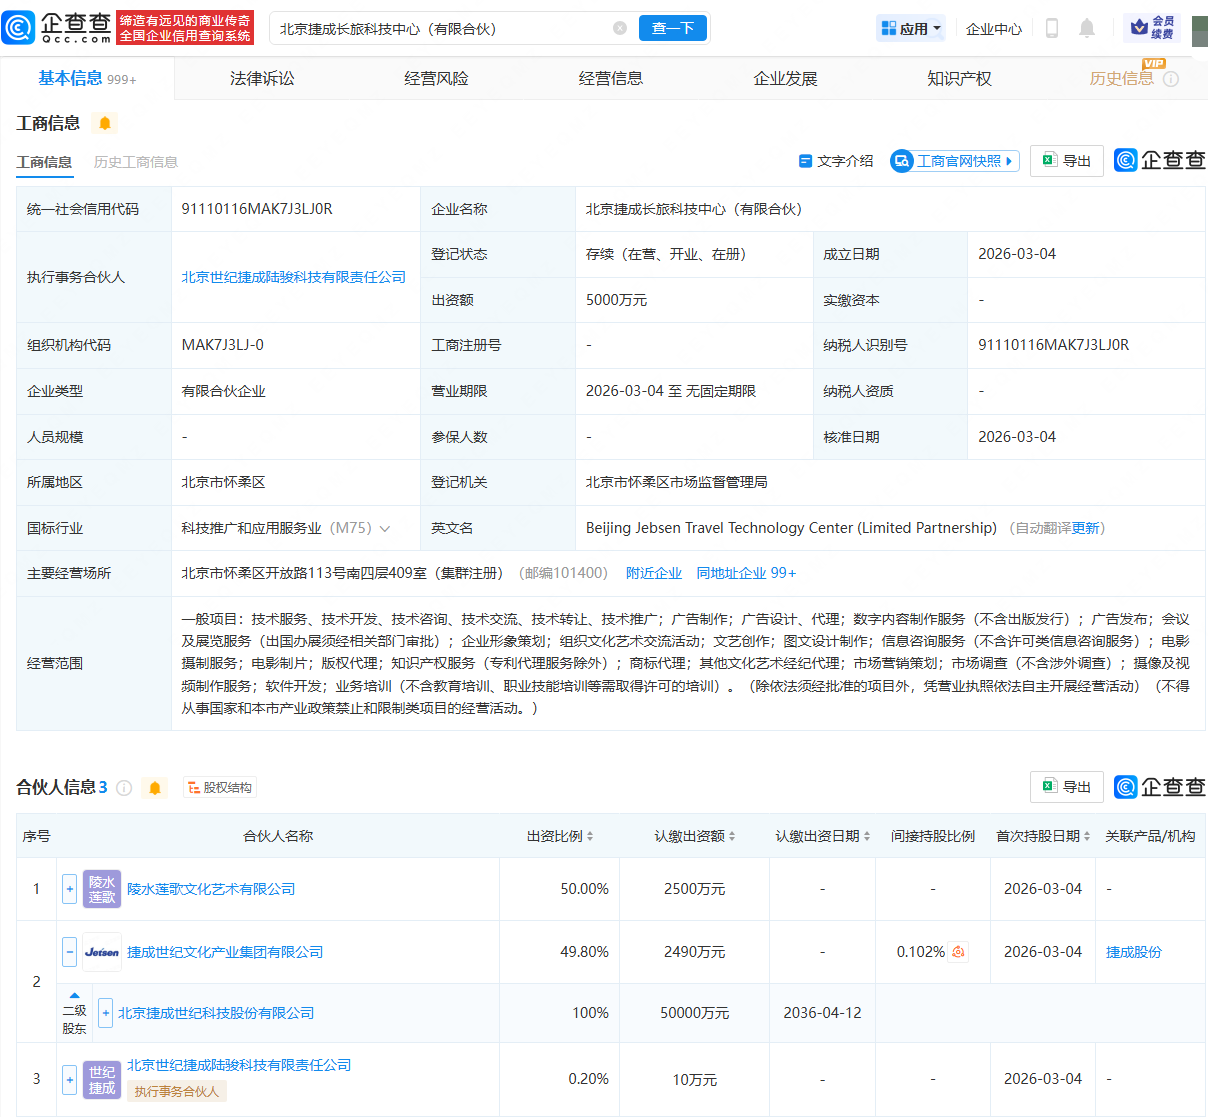The width and height of the screenshot is (1208, 1117).
Task: Open 股权结构 equity structure chart
Action: (x=222, y=787)
